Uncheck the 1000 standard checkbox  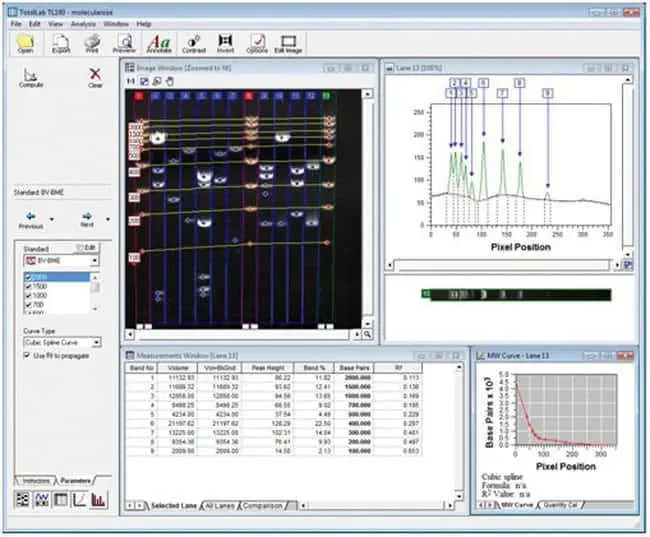pyautogui.click(x=26, y=294)
